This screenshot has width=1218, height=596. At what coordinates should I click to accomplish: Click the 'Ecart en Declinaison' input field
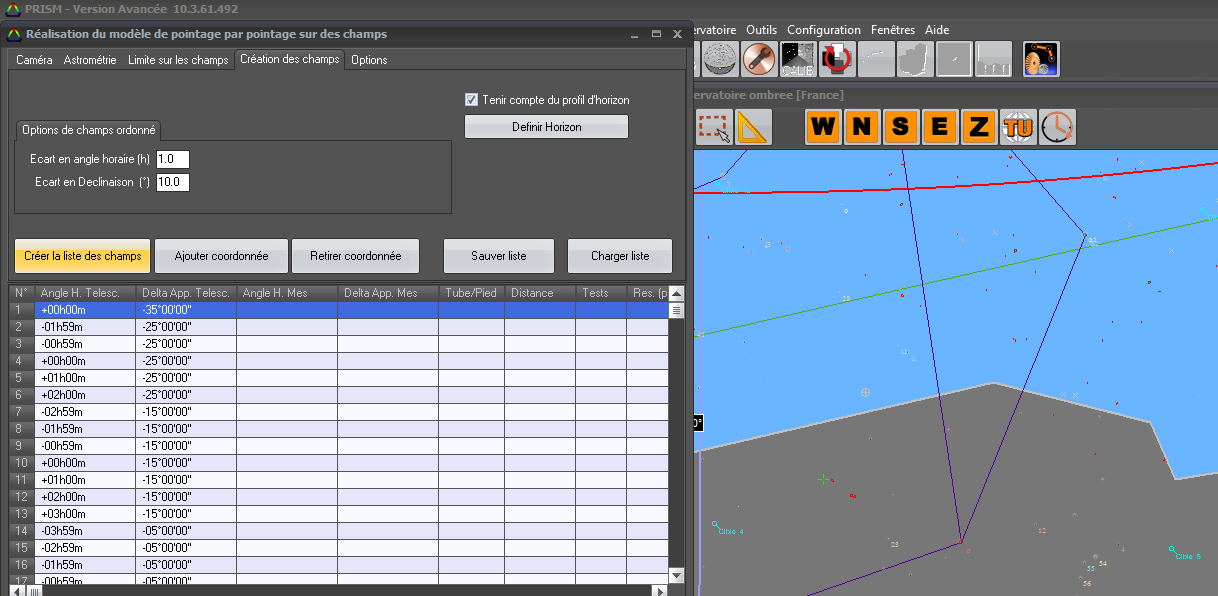point(172,182)
